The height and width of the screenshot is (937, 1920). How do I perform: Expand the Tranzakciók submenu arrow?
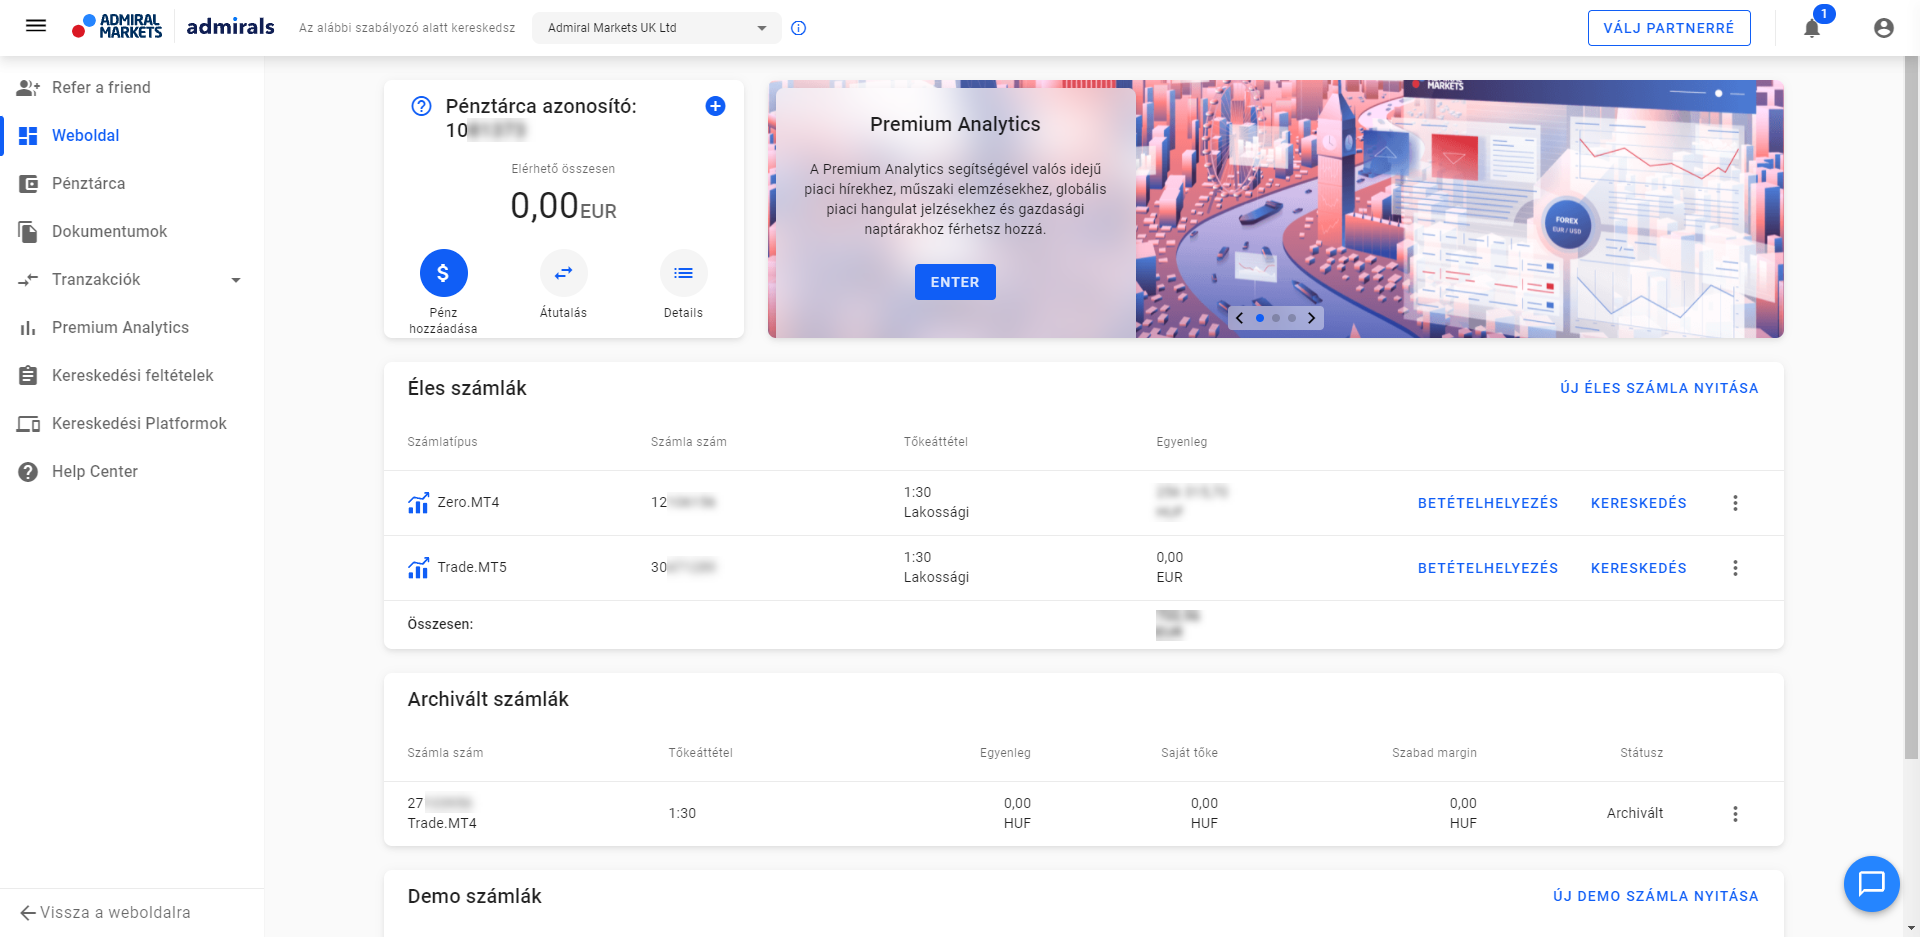(236, 280)
